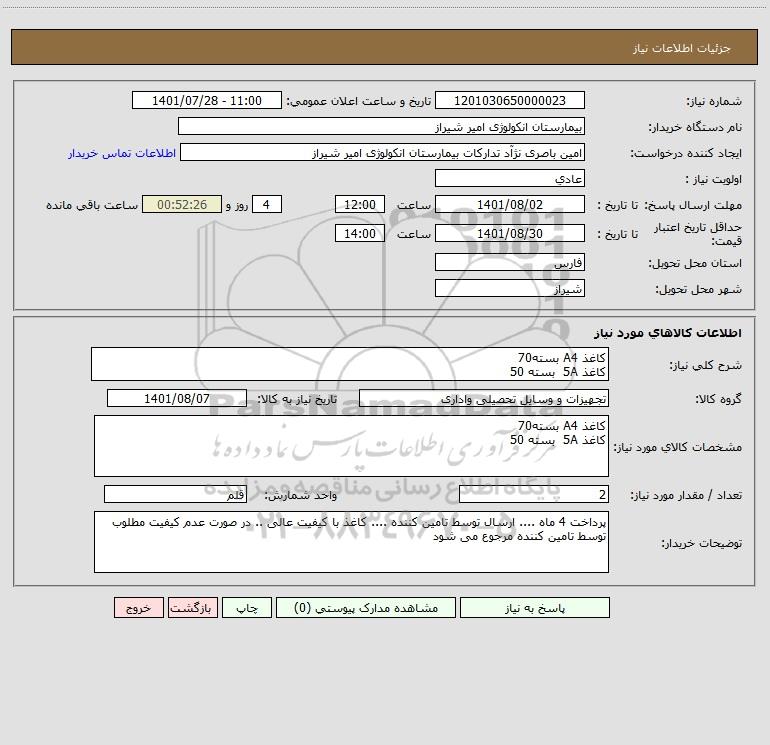The height and width of the screenshot is (745, 770).
Task: Click the تاریخ نیاز به کالا label
Action: click(298, 399)
